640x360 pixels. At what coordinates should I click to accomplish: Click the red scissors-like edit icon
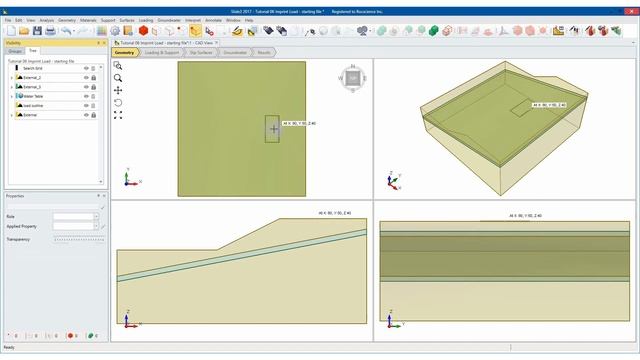209,31
